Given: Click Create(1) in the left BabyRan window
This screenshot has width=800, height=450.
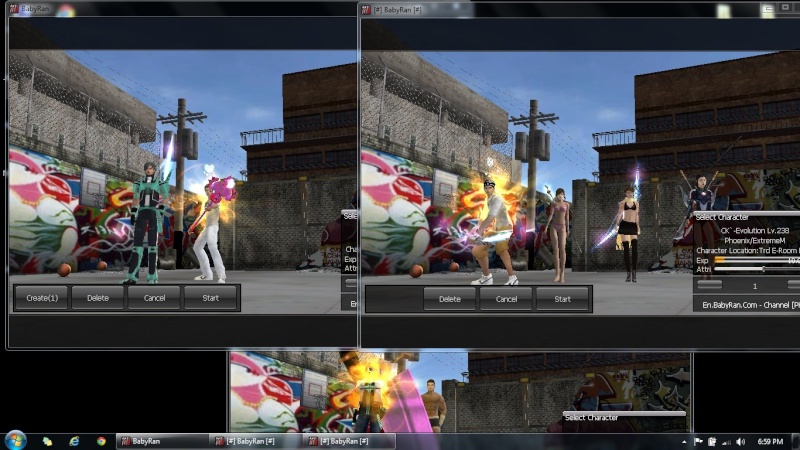Looking at the screenshot, I should 41,298.
